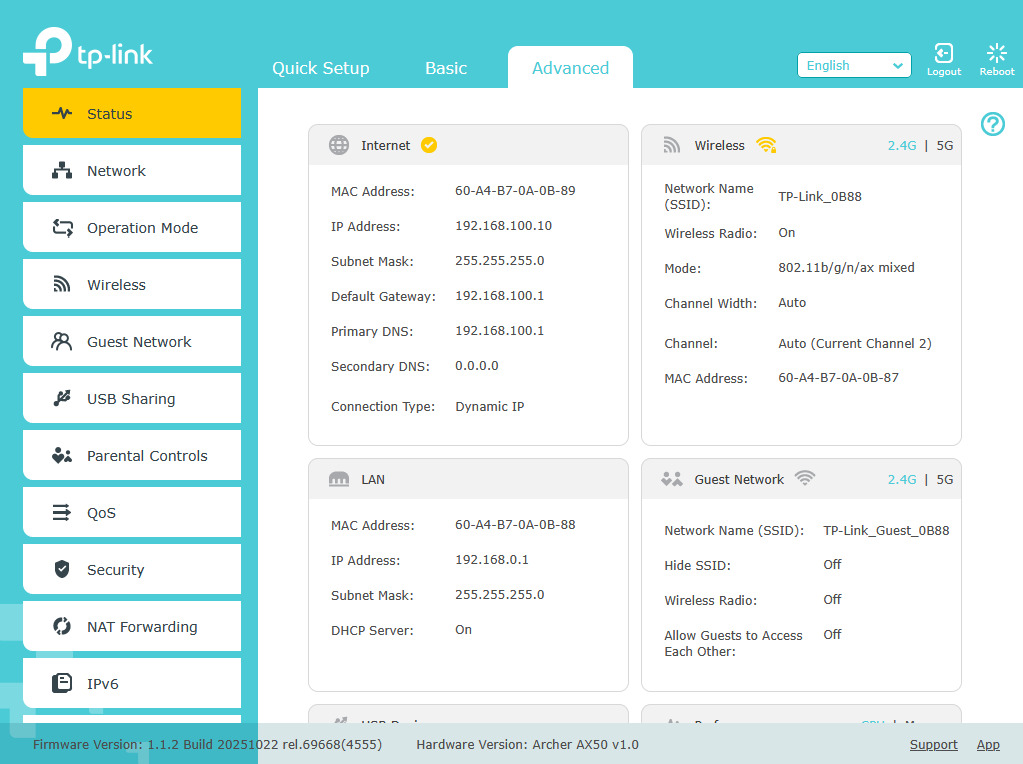
Task: Click the Dynamic IP connection type value
Action: pos(489,406)
